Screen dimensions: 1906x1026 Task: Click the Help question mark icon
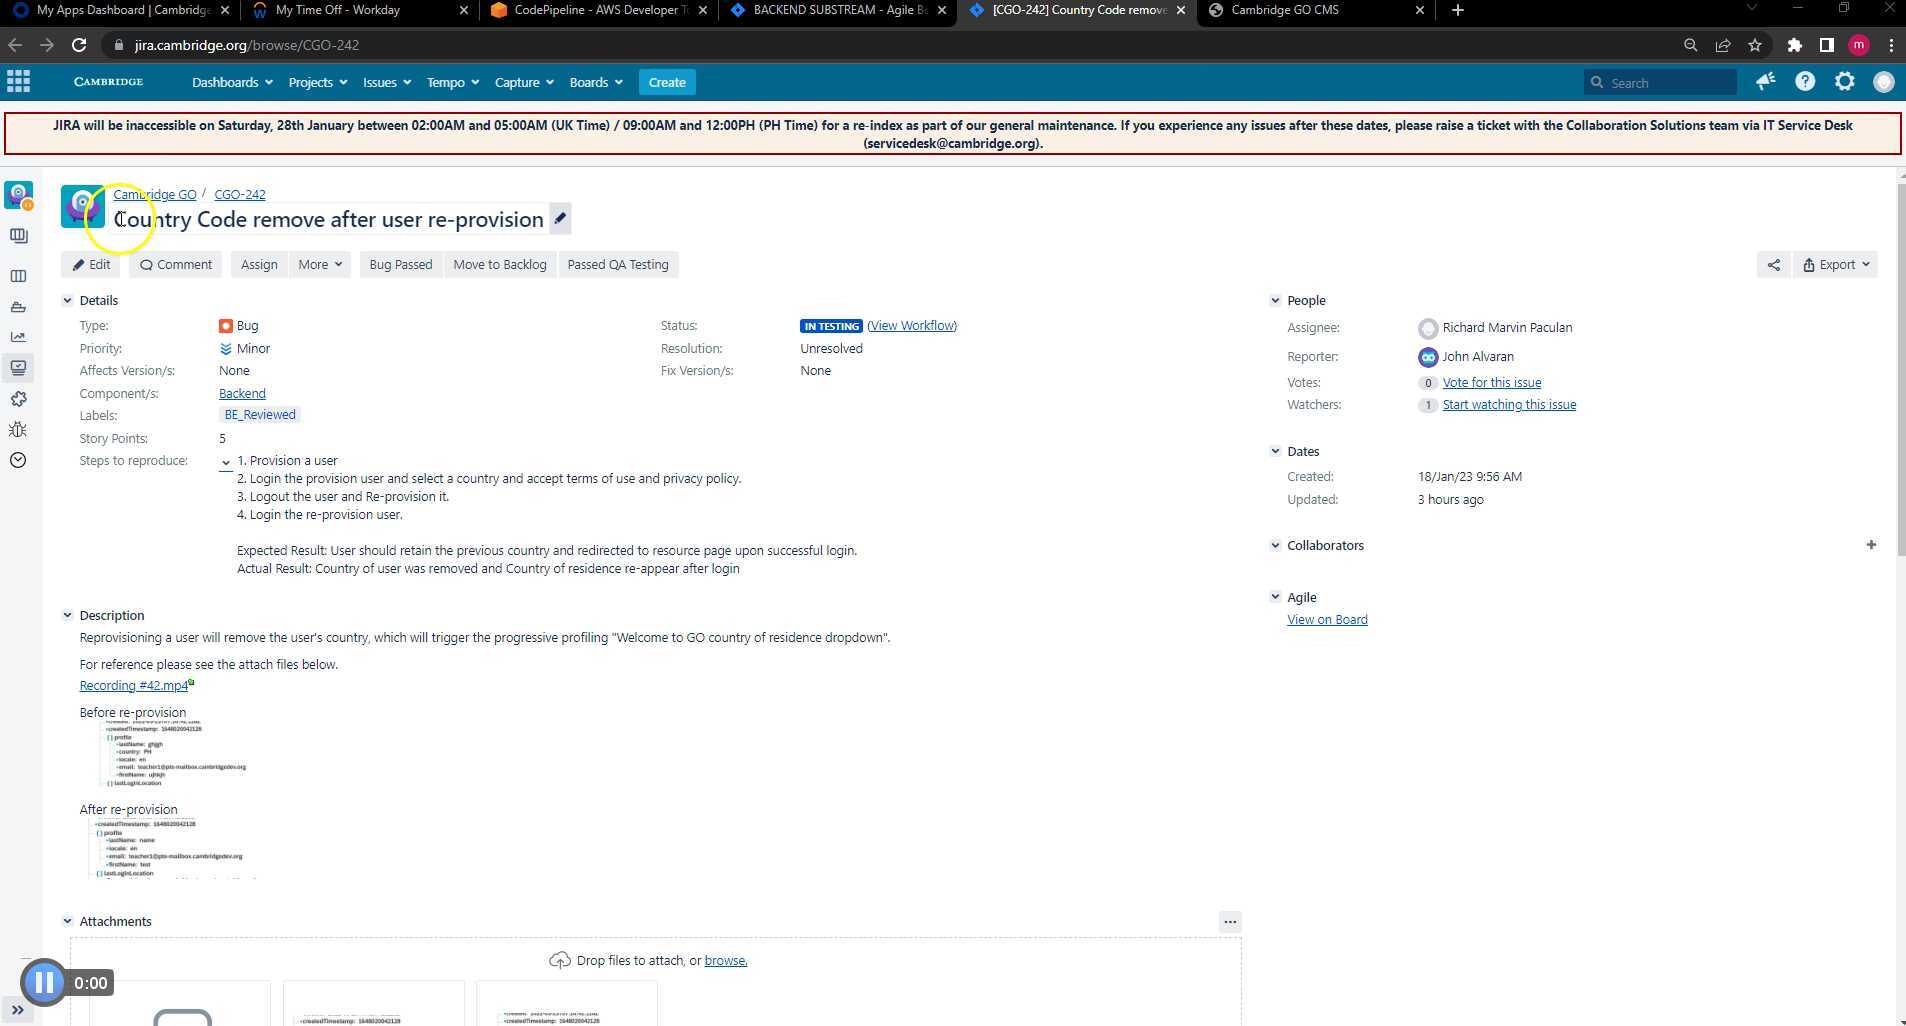click(x=1805, y=82)
